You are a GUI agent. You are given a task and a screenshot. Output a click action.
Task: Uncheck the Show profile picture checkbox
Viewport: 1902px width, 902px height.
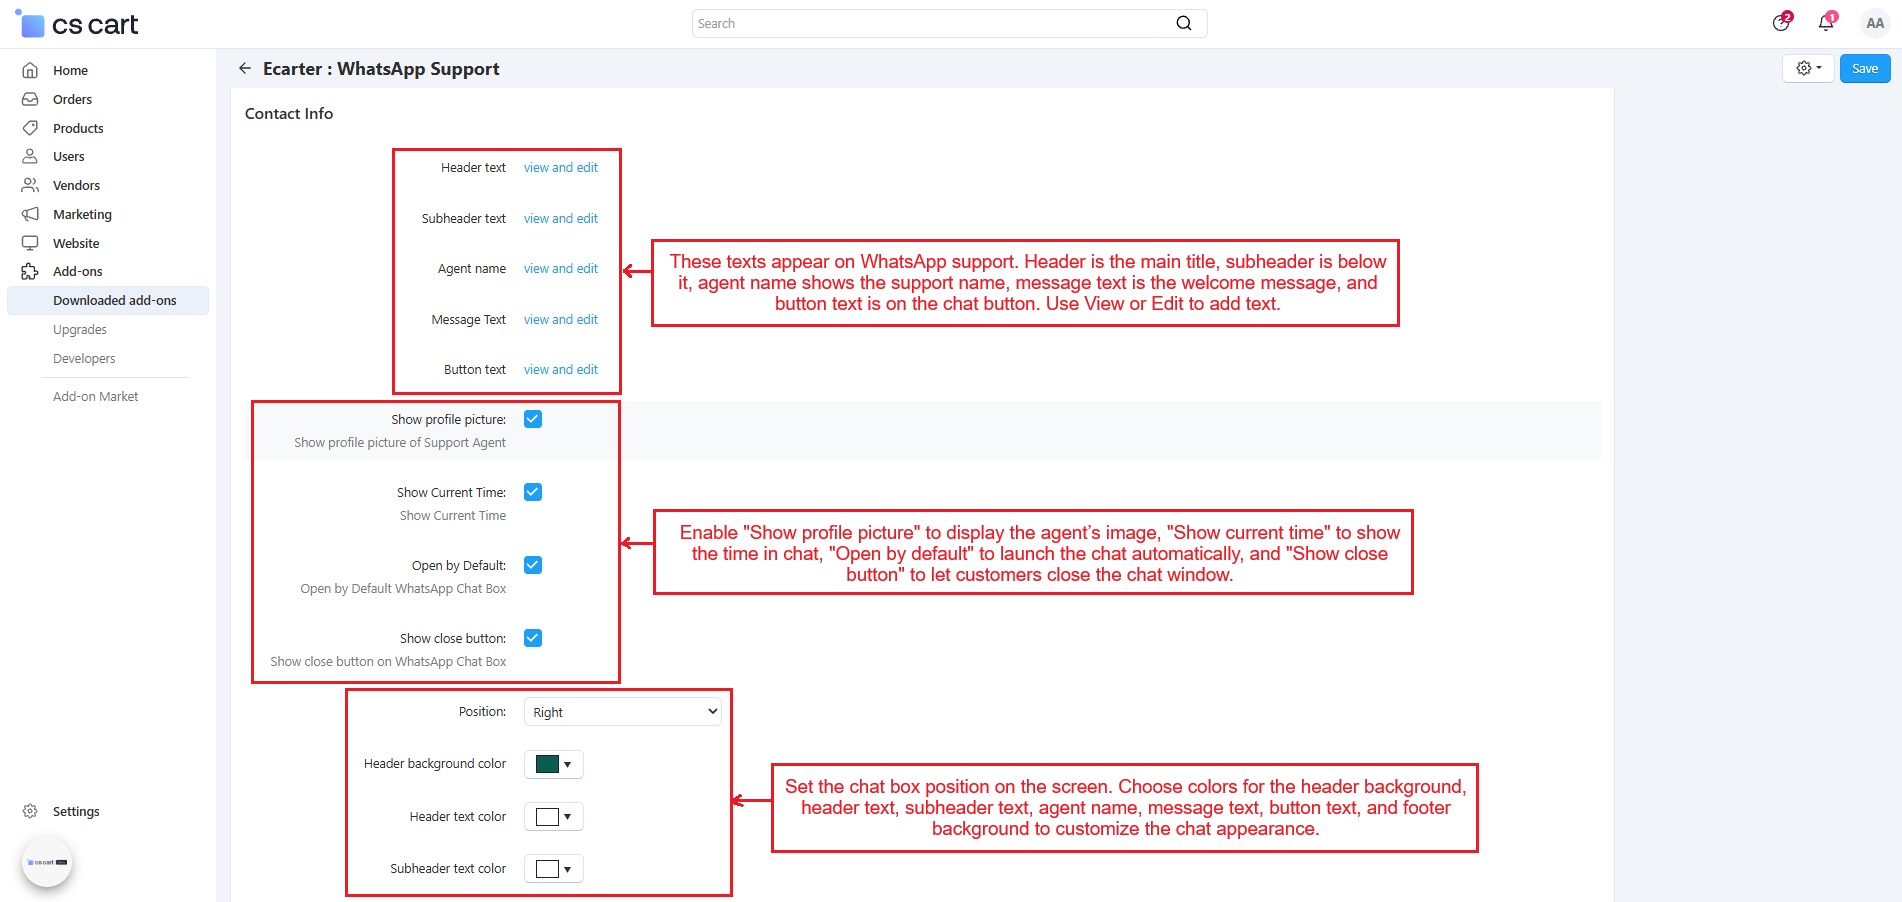pyautogui.click(x=533, y=419)
